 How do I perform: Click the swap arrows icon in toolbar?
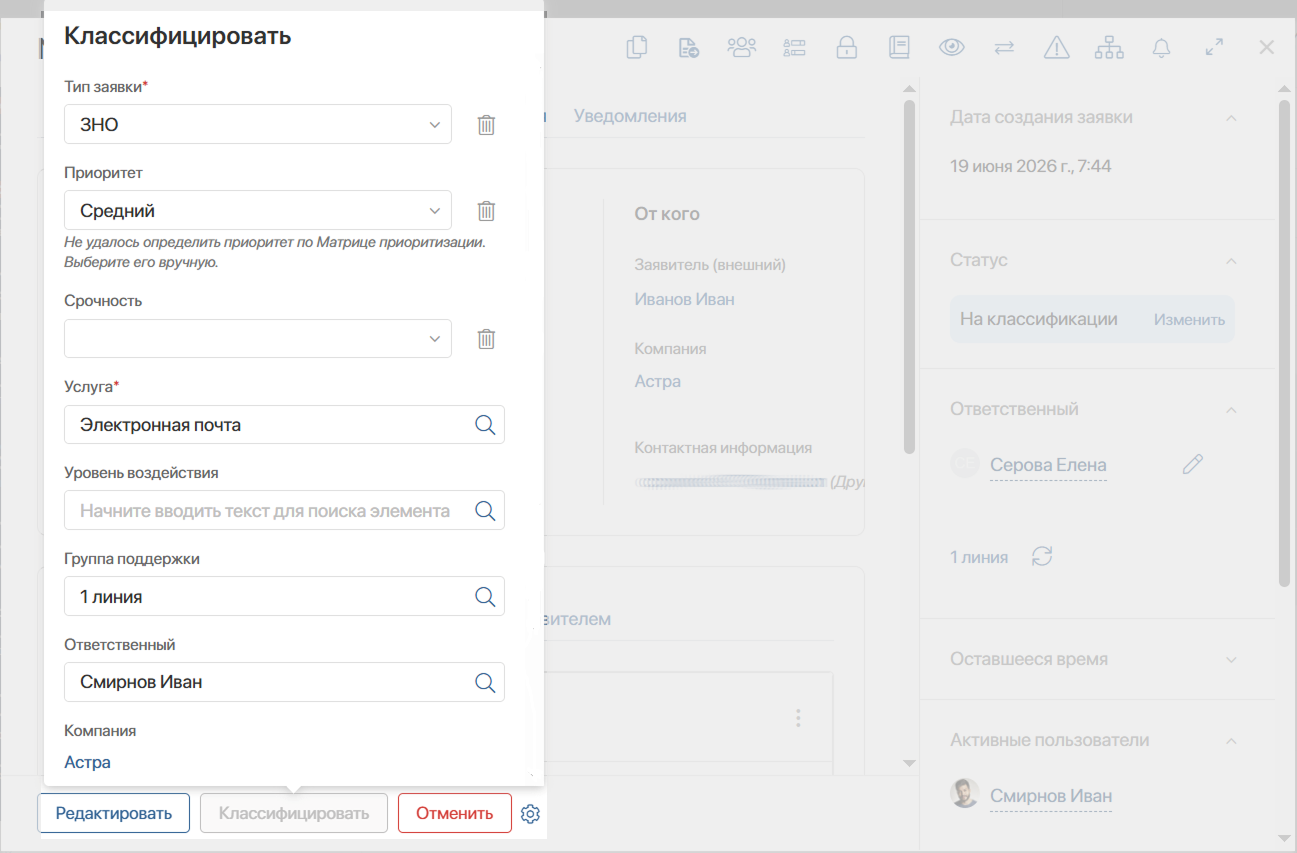(1004, 47)
